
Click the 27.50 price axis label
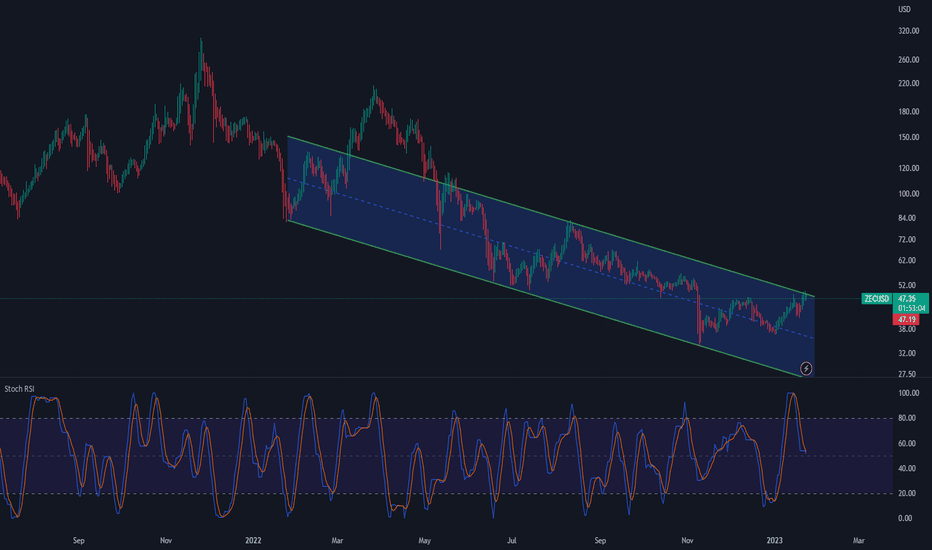906,375
